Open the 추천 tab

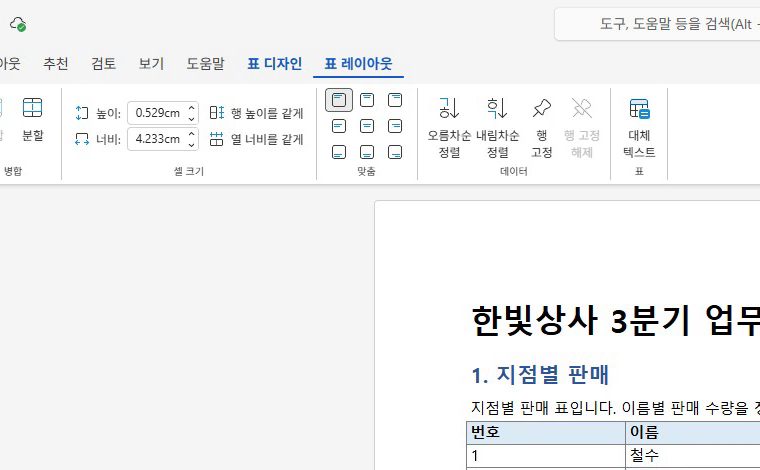(56, 63)
